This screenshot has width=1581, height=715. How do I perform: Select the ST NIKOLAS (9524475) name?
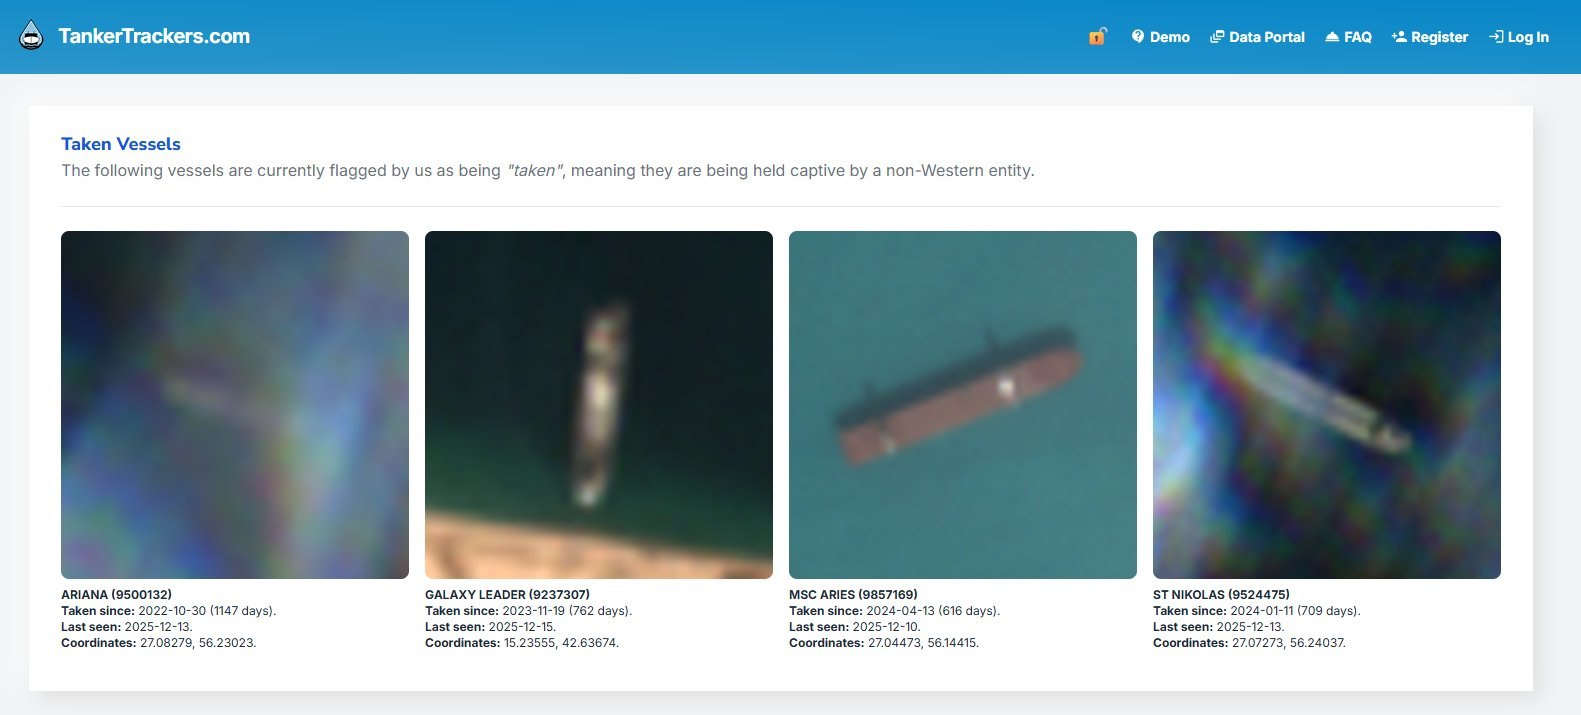pos(1221,594)
